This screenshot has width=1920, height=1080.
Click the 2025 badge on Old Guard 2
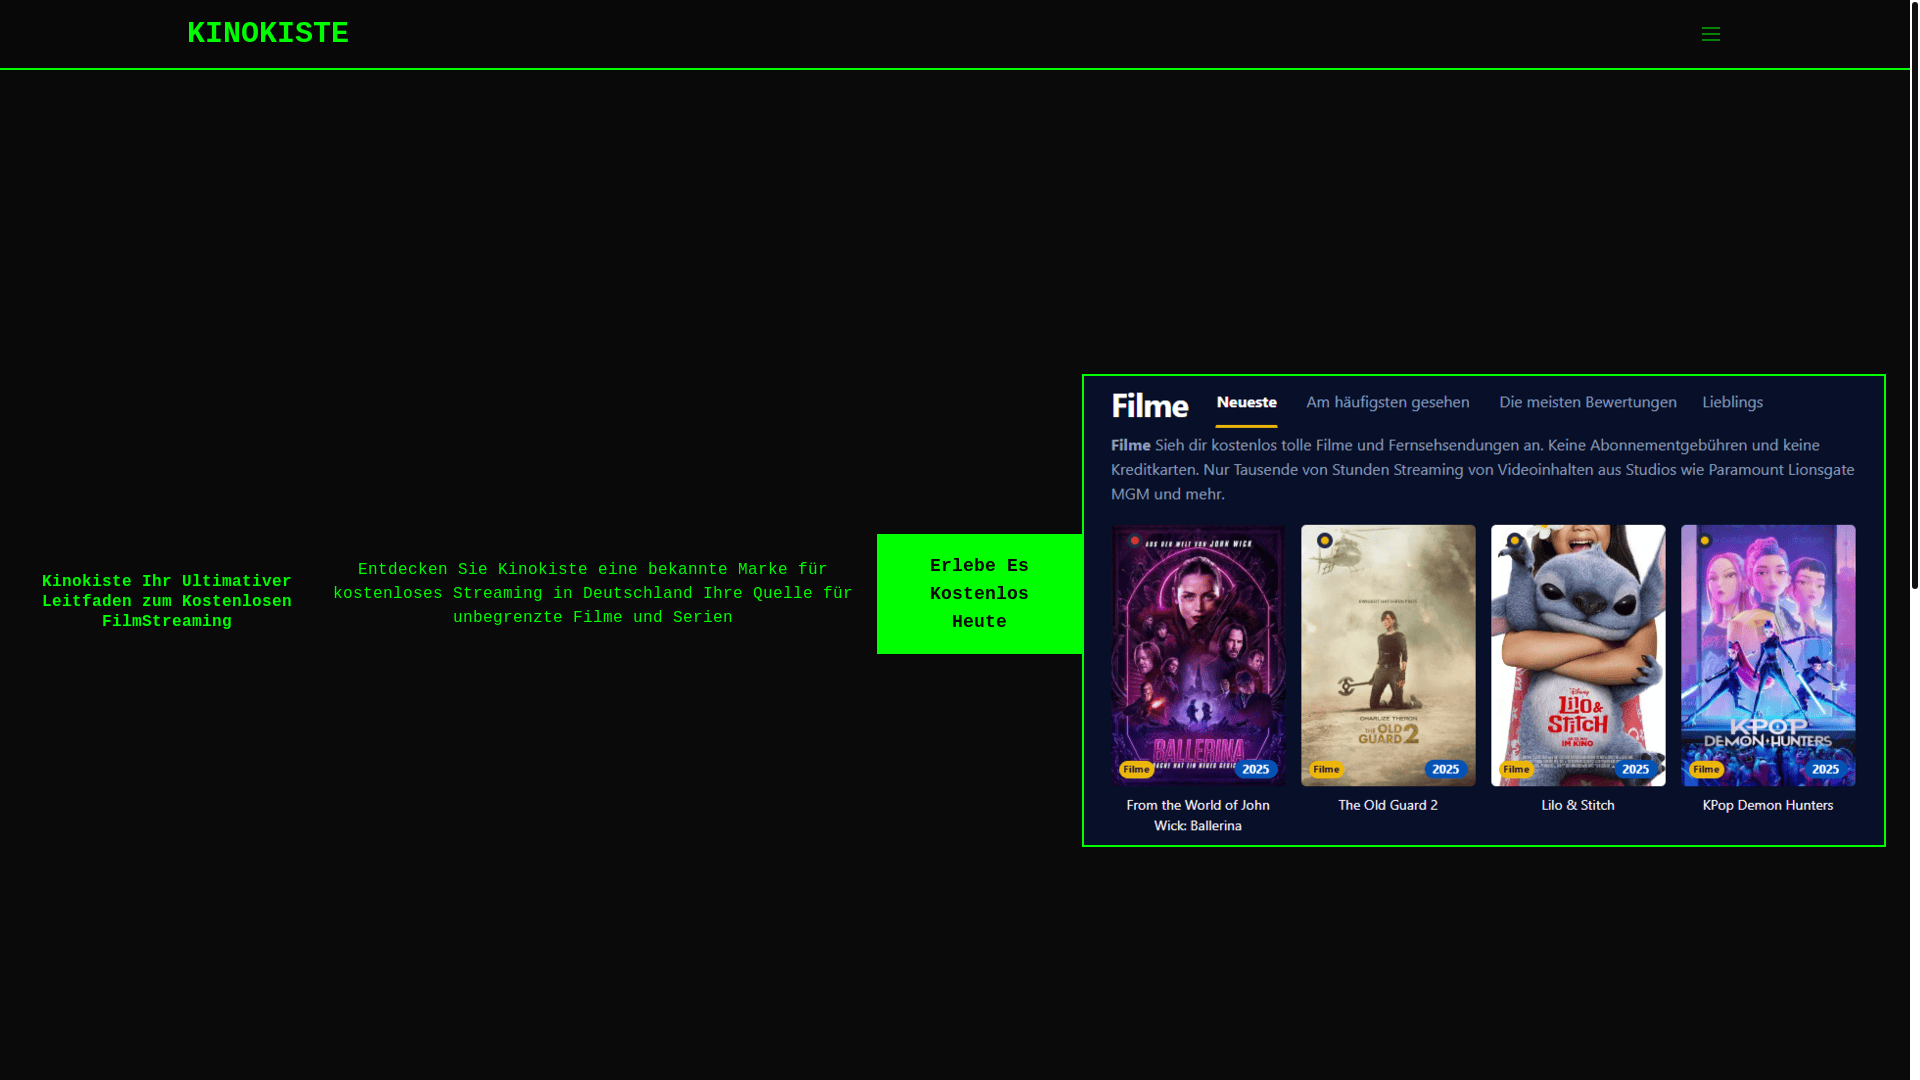1445,769
